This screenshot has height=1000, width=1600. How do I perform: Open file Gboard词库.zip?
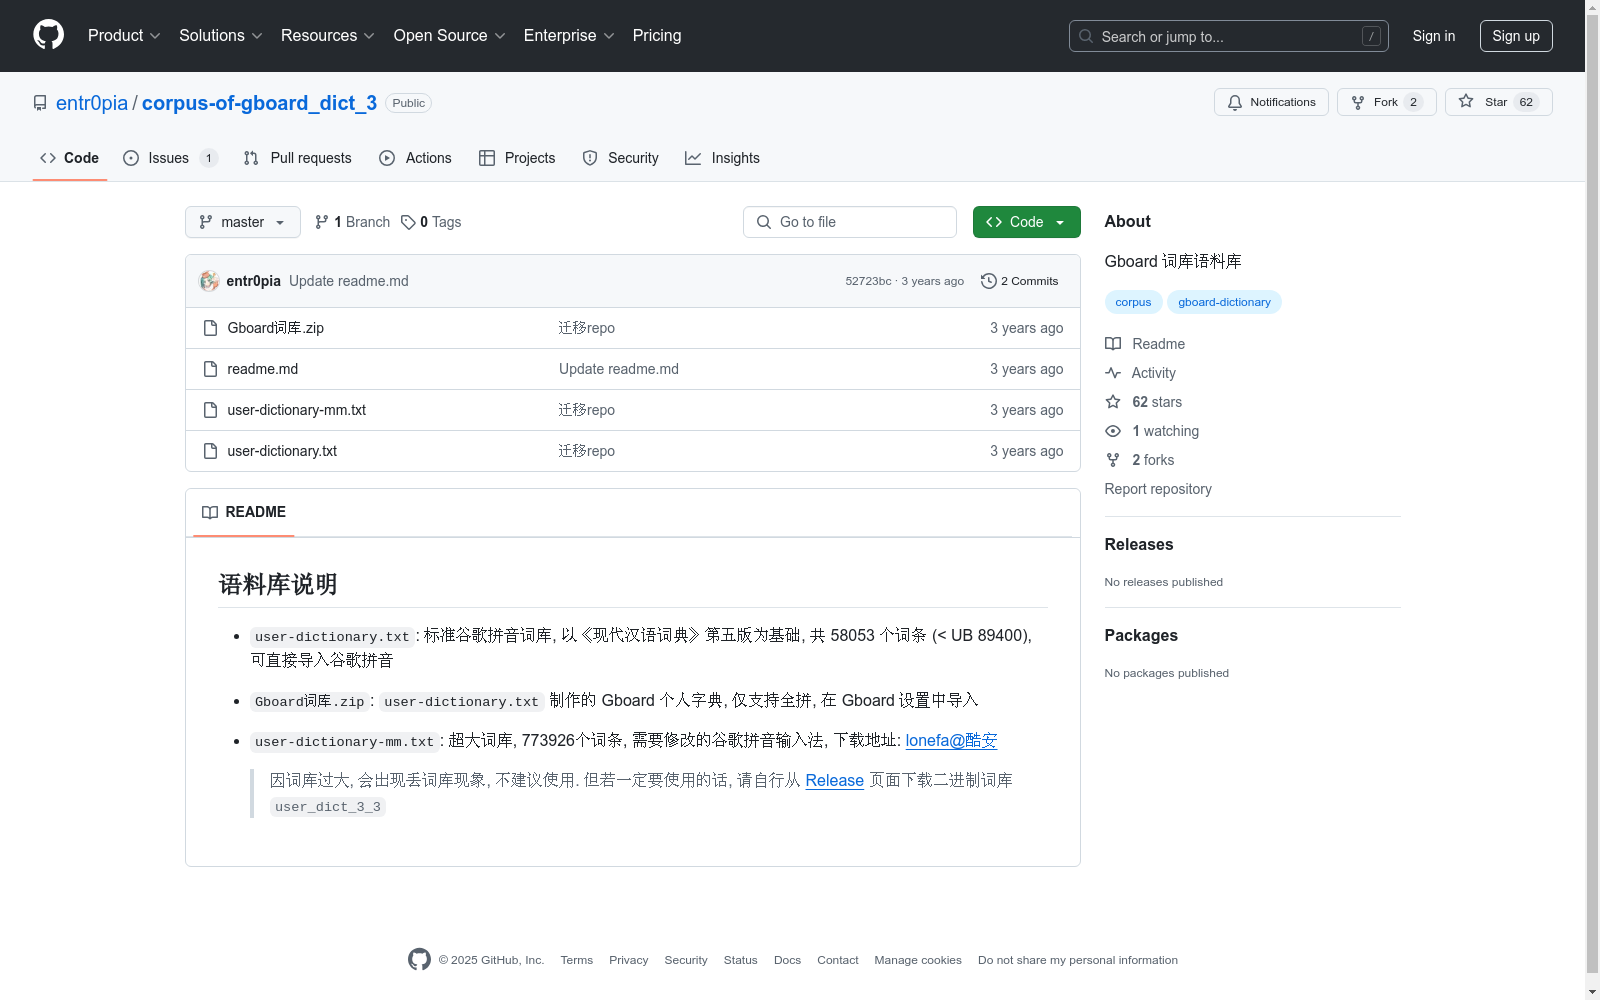(276, 328)
